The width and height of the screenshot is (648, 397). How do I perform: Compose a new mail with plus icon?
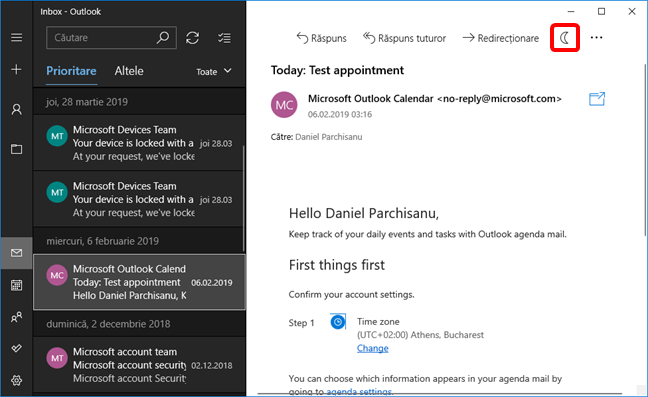17,69
